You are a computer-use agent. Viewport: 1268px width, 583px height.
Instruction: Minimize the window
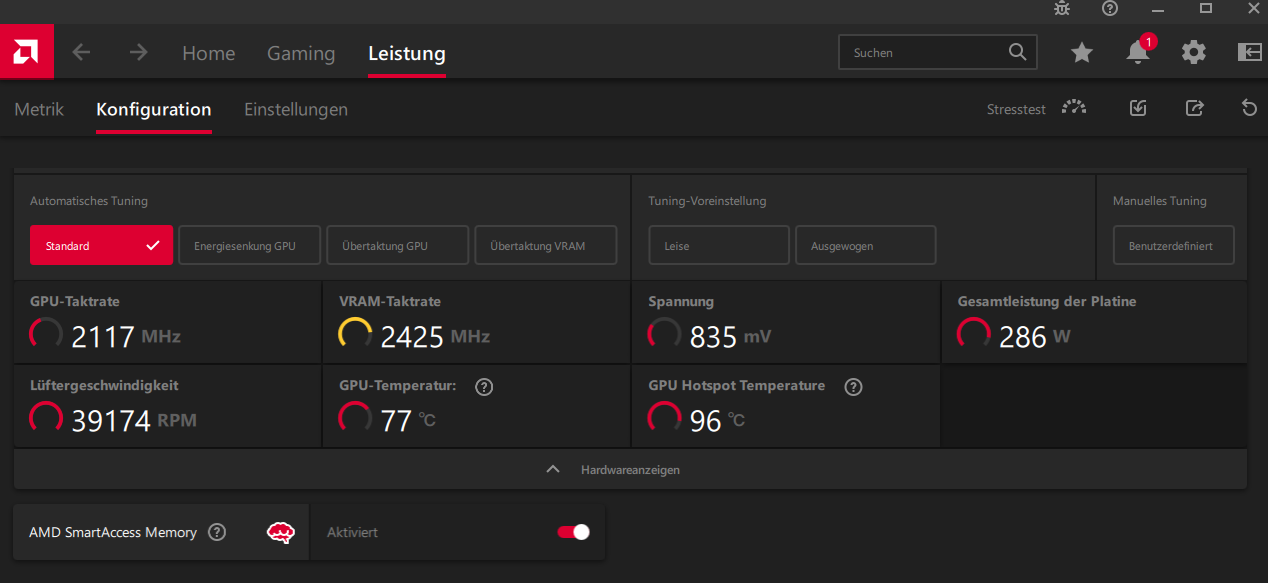1158,8
